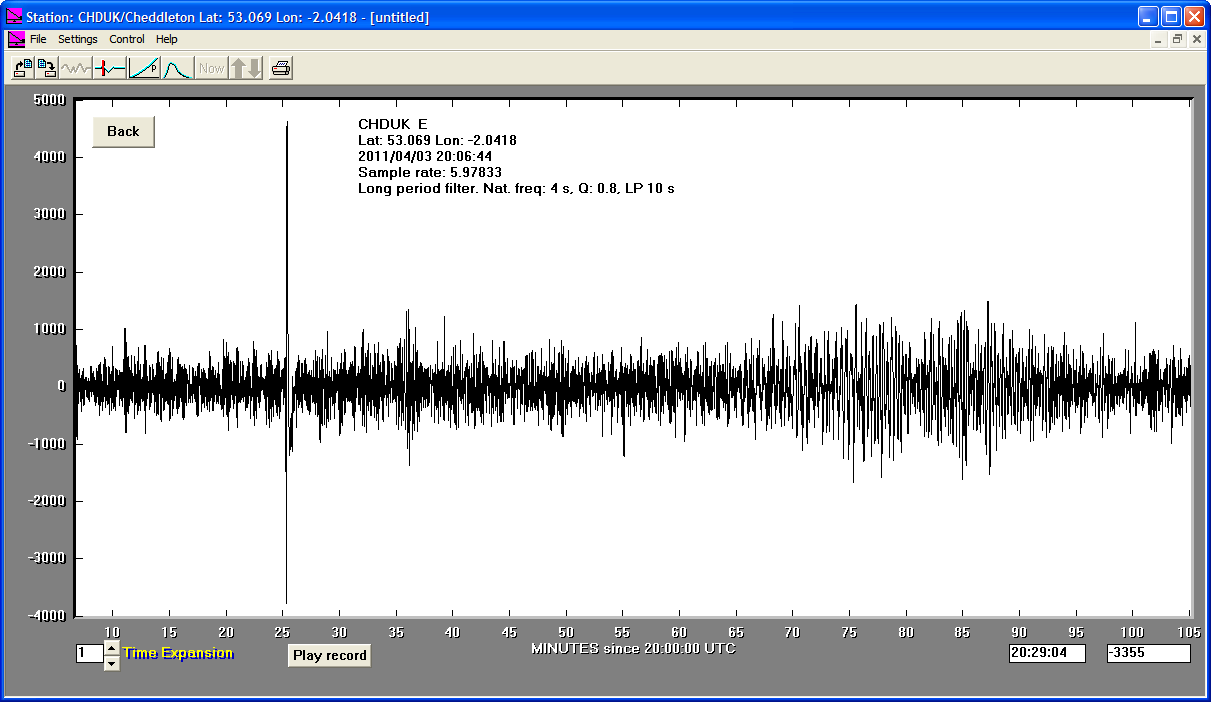Click the Back button
This screenshot has width=1211, height=702.
(x=123, y=132)
